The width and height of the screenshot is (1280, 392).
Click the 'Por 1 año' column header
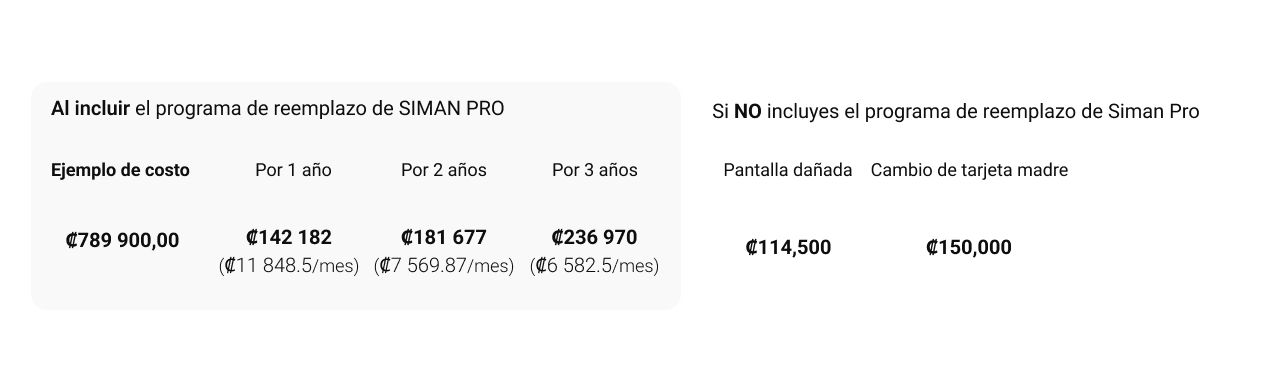point(293,170)
